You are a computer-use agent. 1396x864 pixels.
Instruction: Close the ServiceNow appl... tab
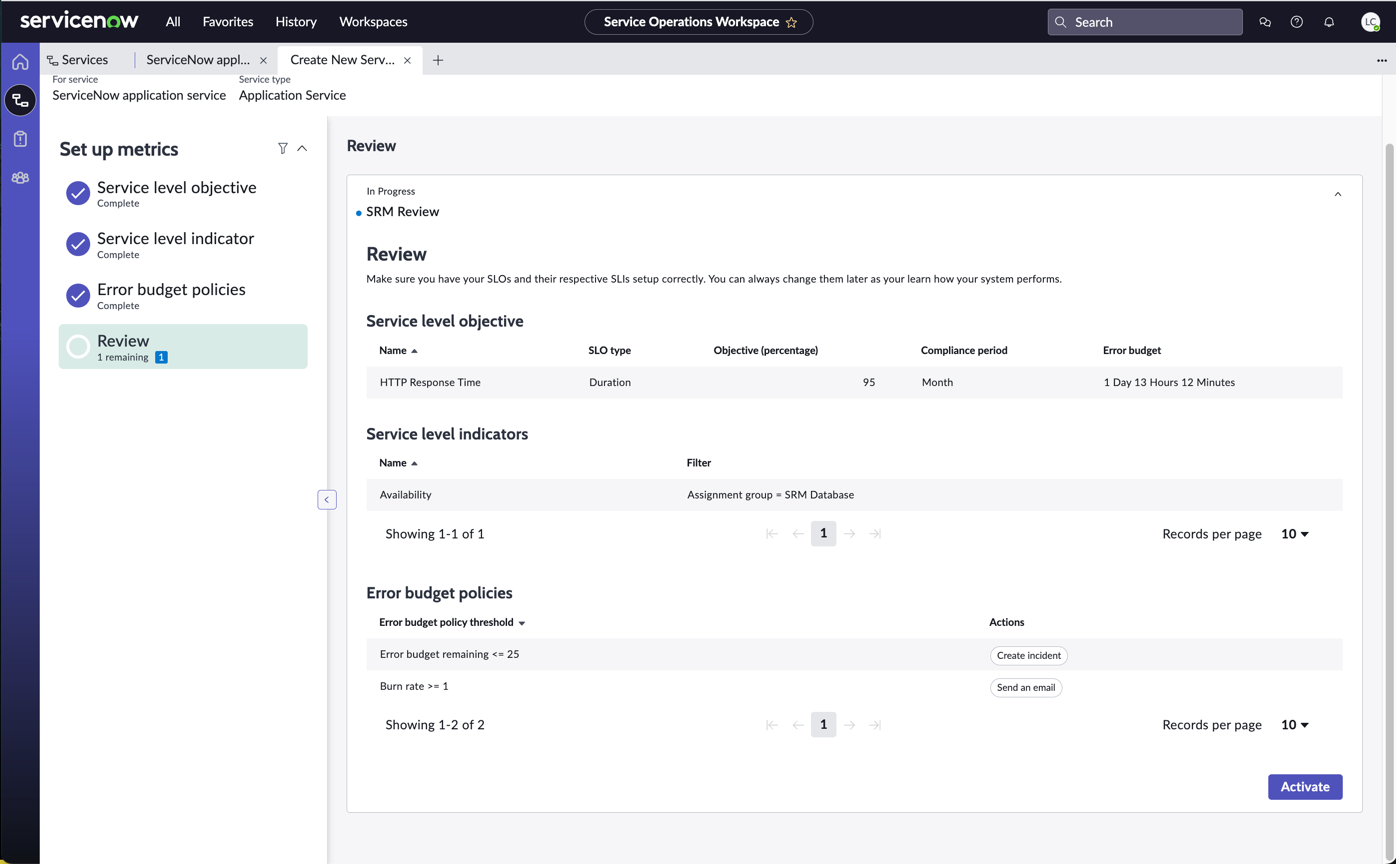[263, 60]
